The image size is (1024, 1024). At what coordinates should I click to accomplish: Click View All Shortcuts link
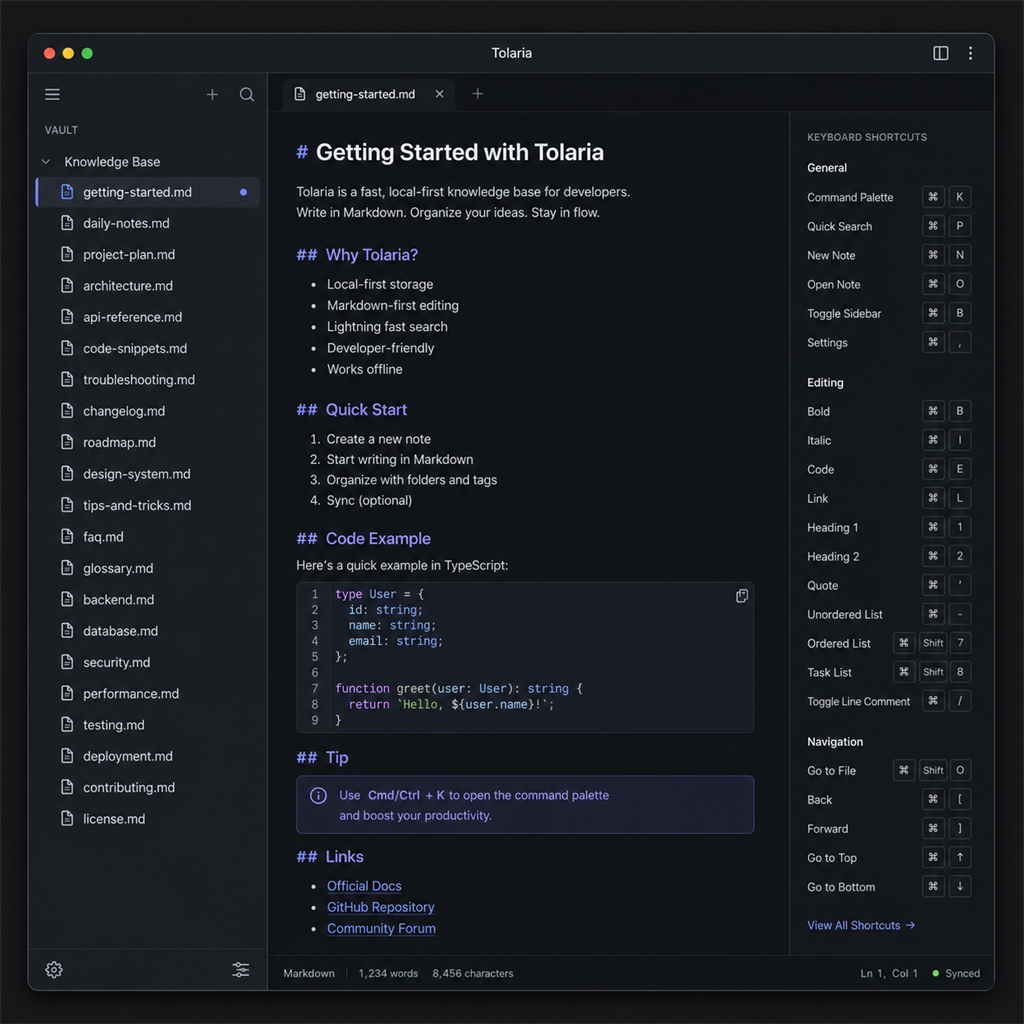[x=861, y=925]
